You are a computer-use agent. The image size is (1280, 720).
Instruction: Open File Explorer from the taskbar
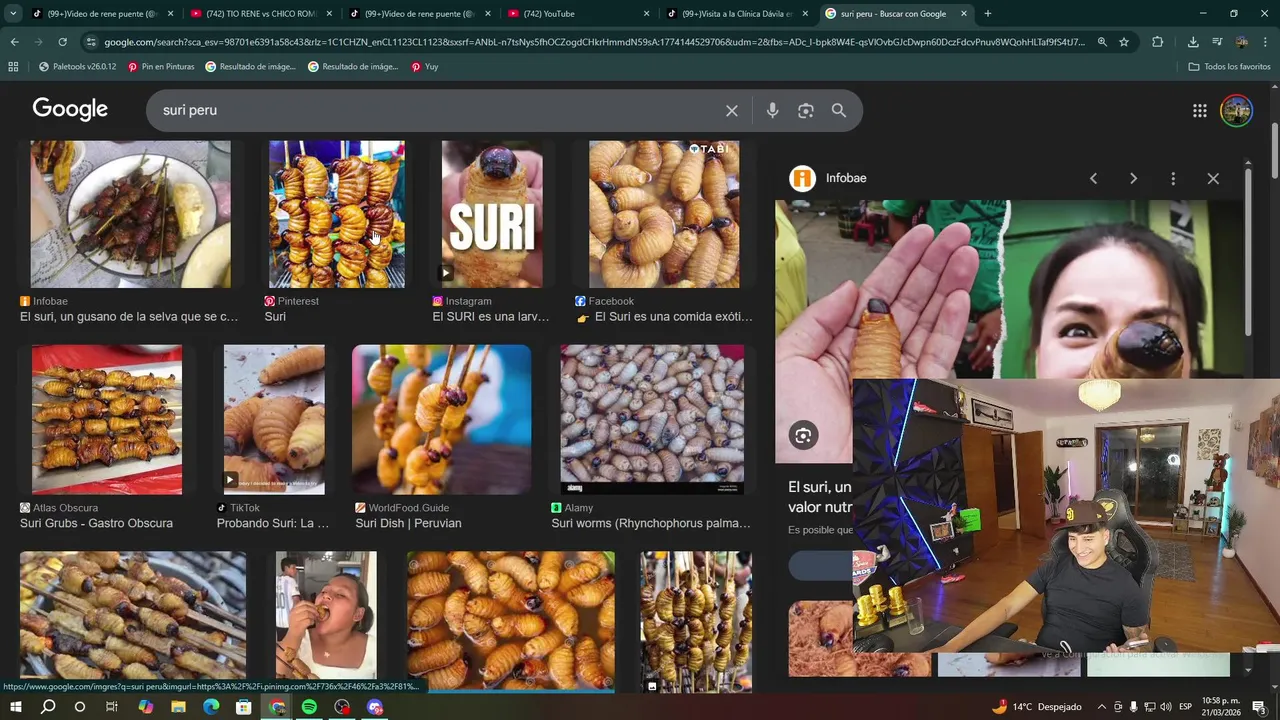click(x=178, y=707)
